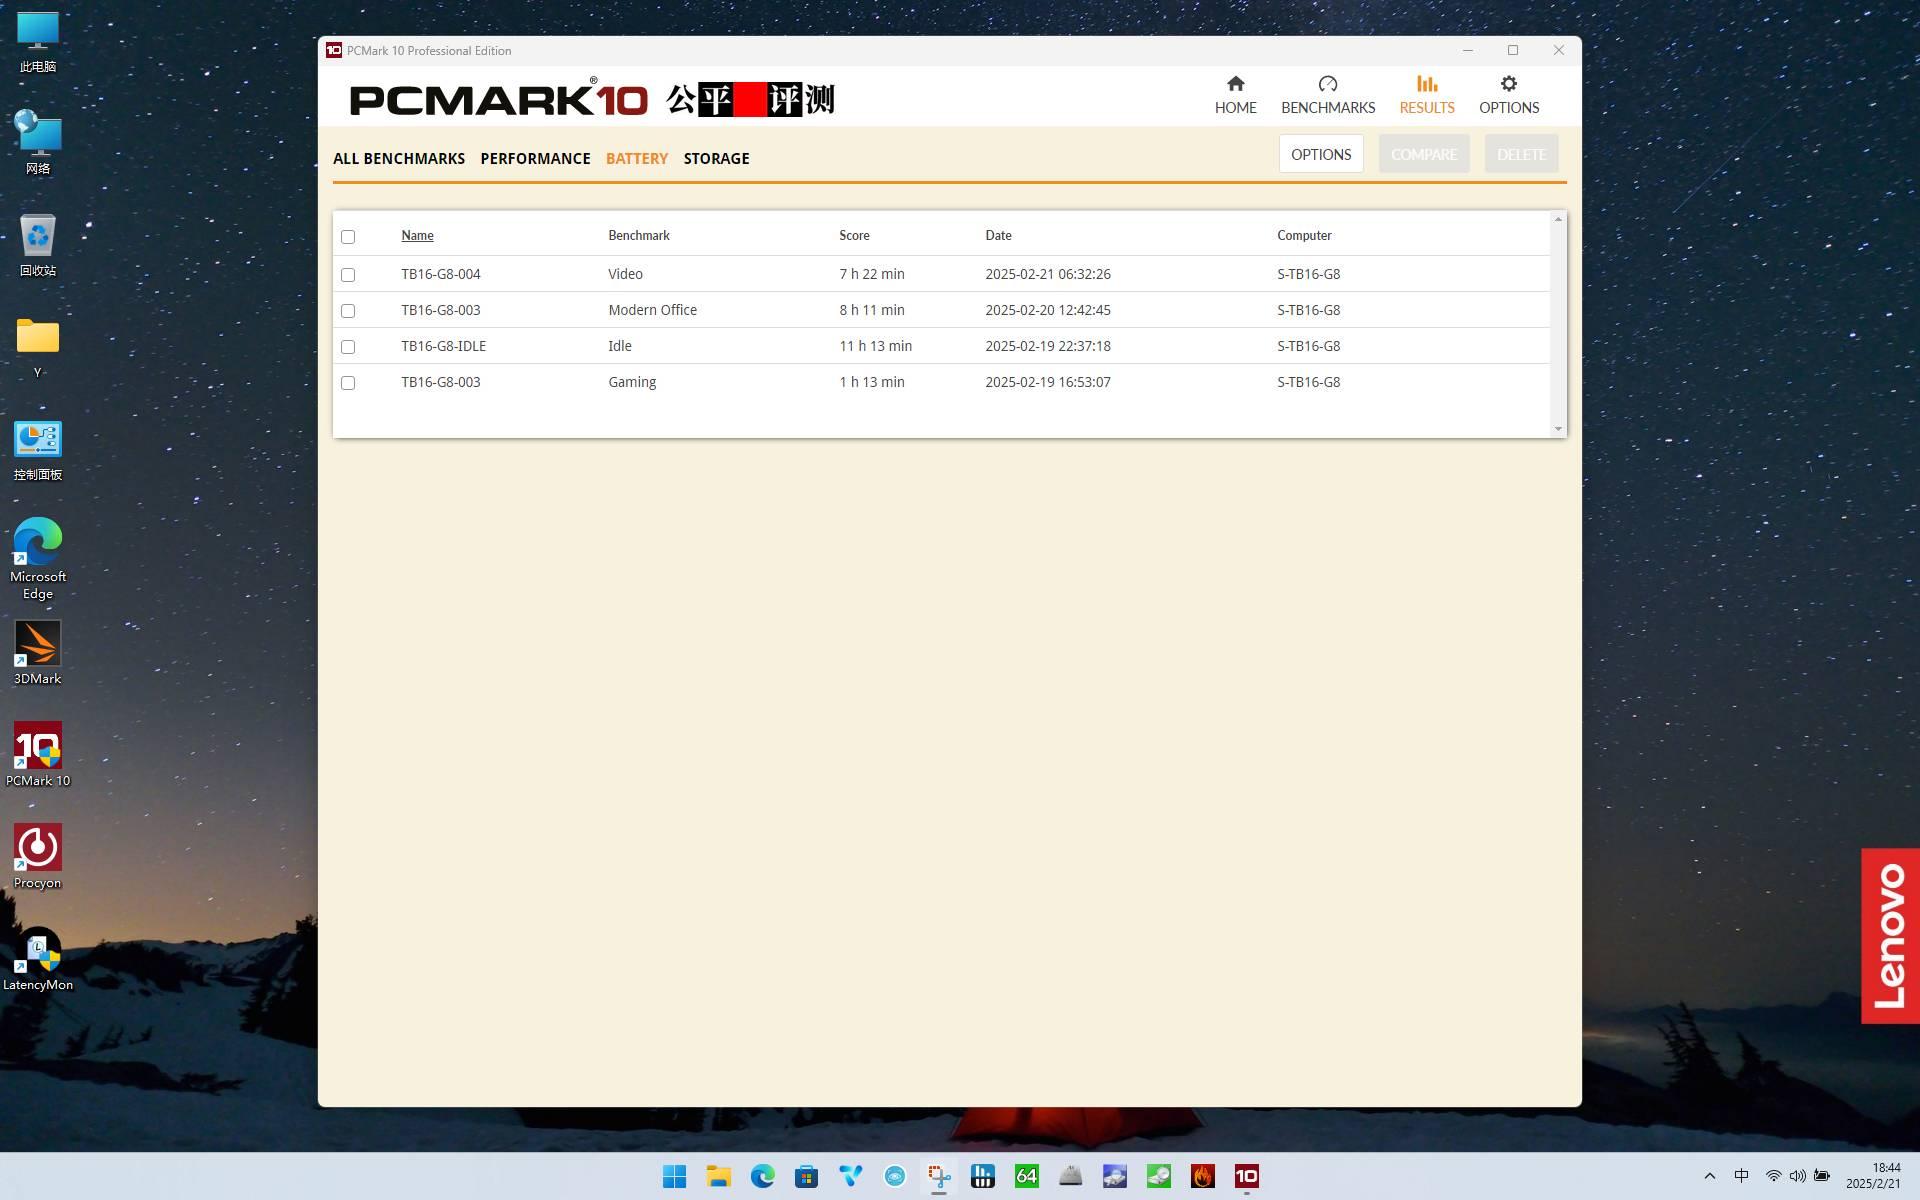
Task: Click the RESULTS bar chart icon
Action: (1426, 84)
